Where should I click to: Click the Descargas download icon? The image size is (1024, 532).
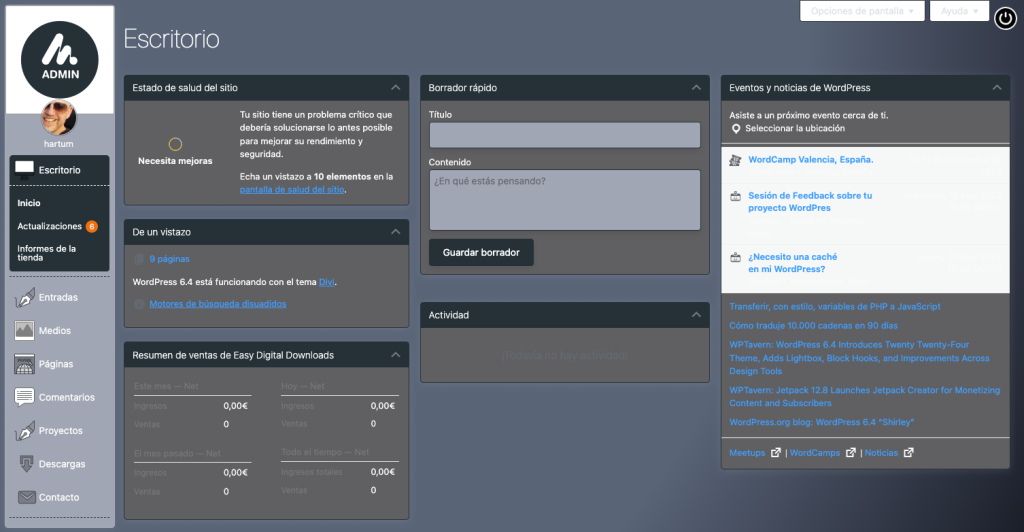point(25,464)
